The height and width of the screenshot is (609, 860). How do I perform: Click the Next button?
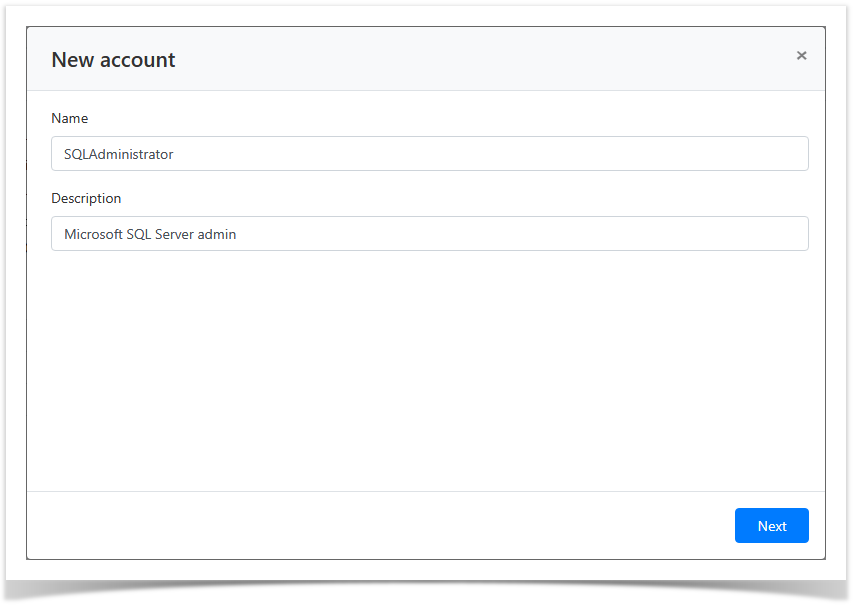[x=771, y=526]
